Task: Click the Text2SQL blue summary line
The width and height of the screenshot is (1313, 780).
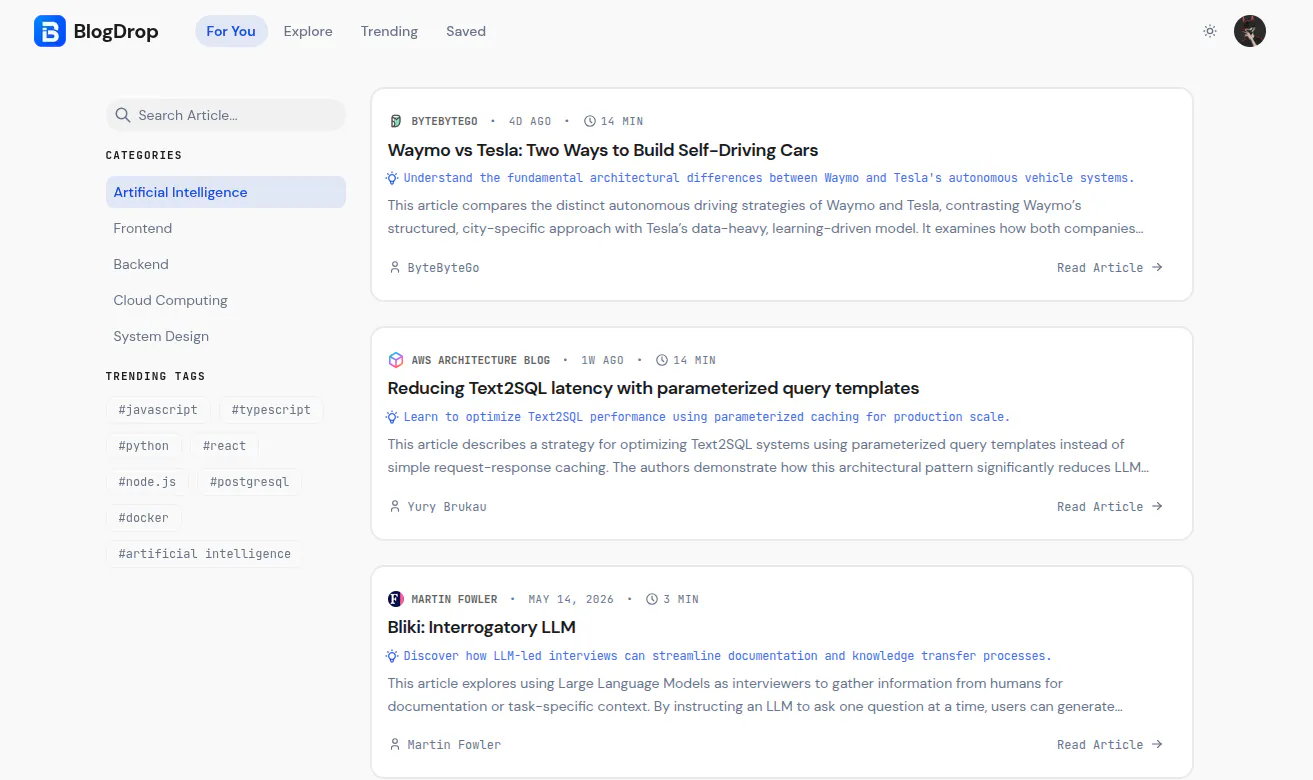Action: (x=707, y=417)
